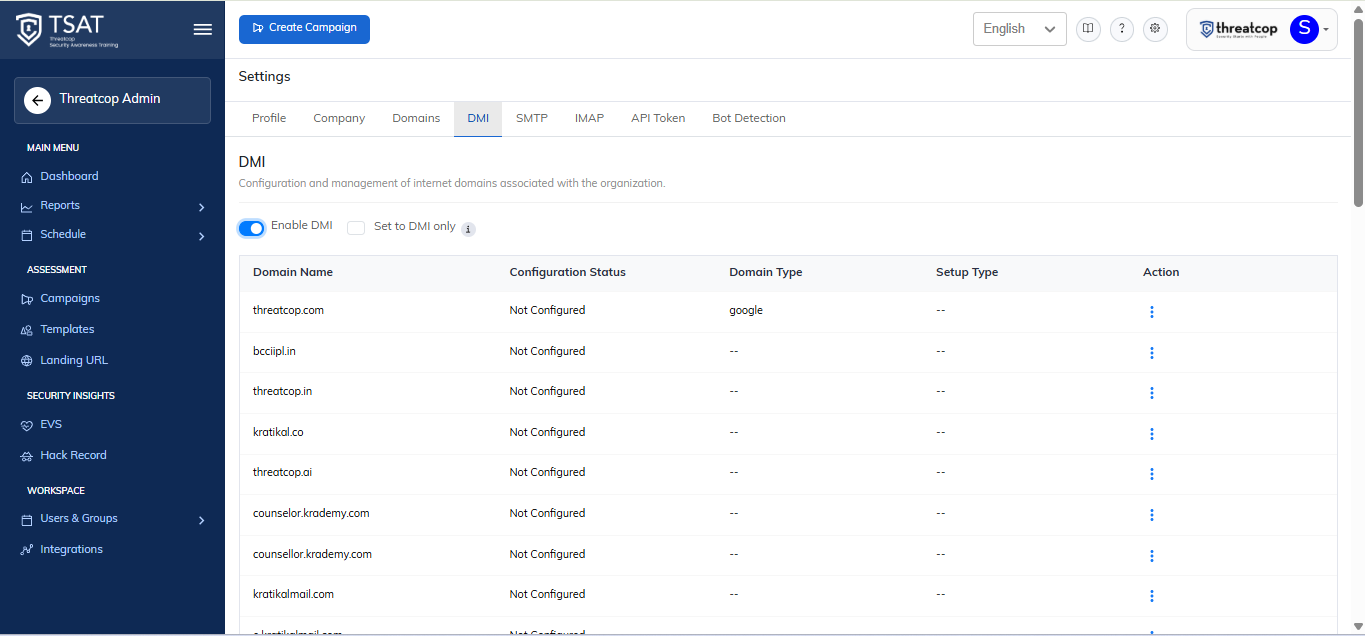
Task: Click the info icon next to Set to DMI only
Action: coord(468,229)
